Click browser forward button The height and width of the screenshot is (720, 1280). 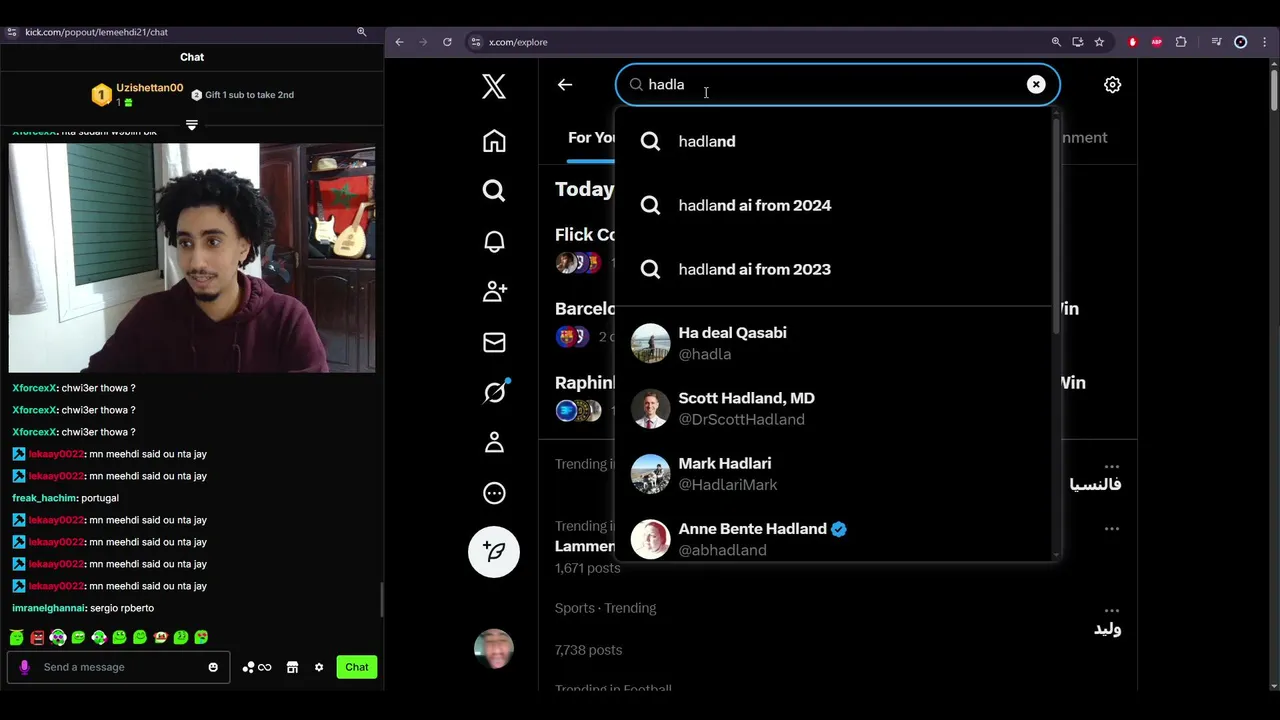tap(423, 42)
